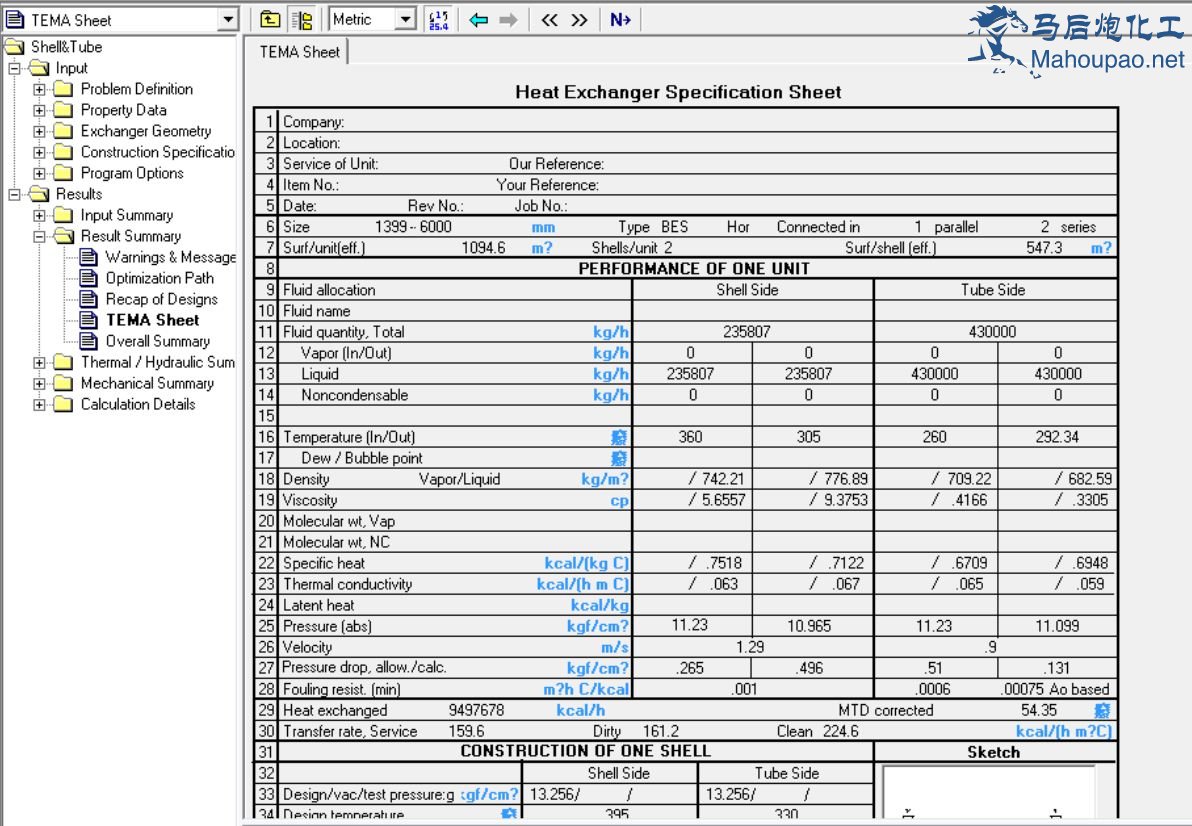The width and height of the screenshot is (1192, 826).
Task: Open the Metric units dropdown
Action: pyautogui.click(x=405, y=19)
